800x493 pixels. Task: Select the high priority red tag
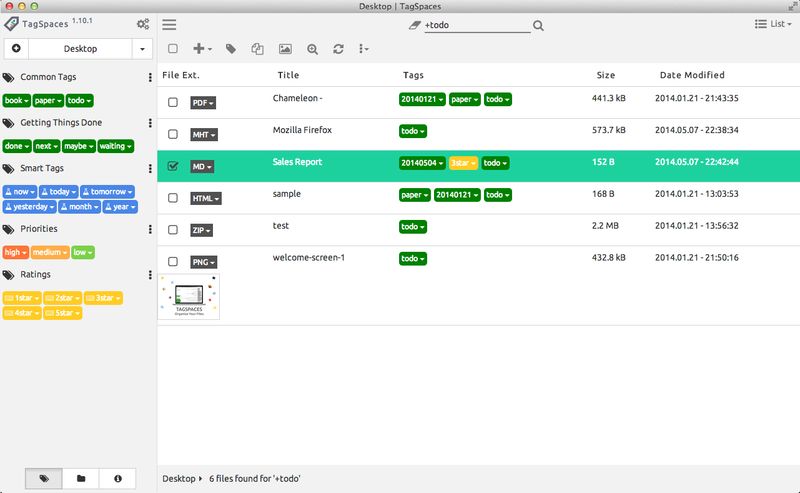click(x=15, y=252)
